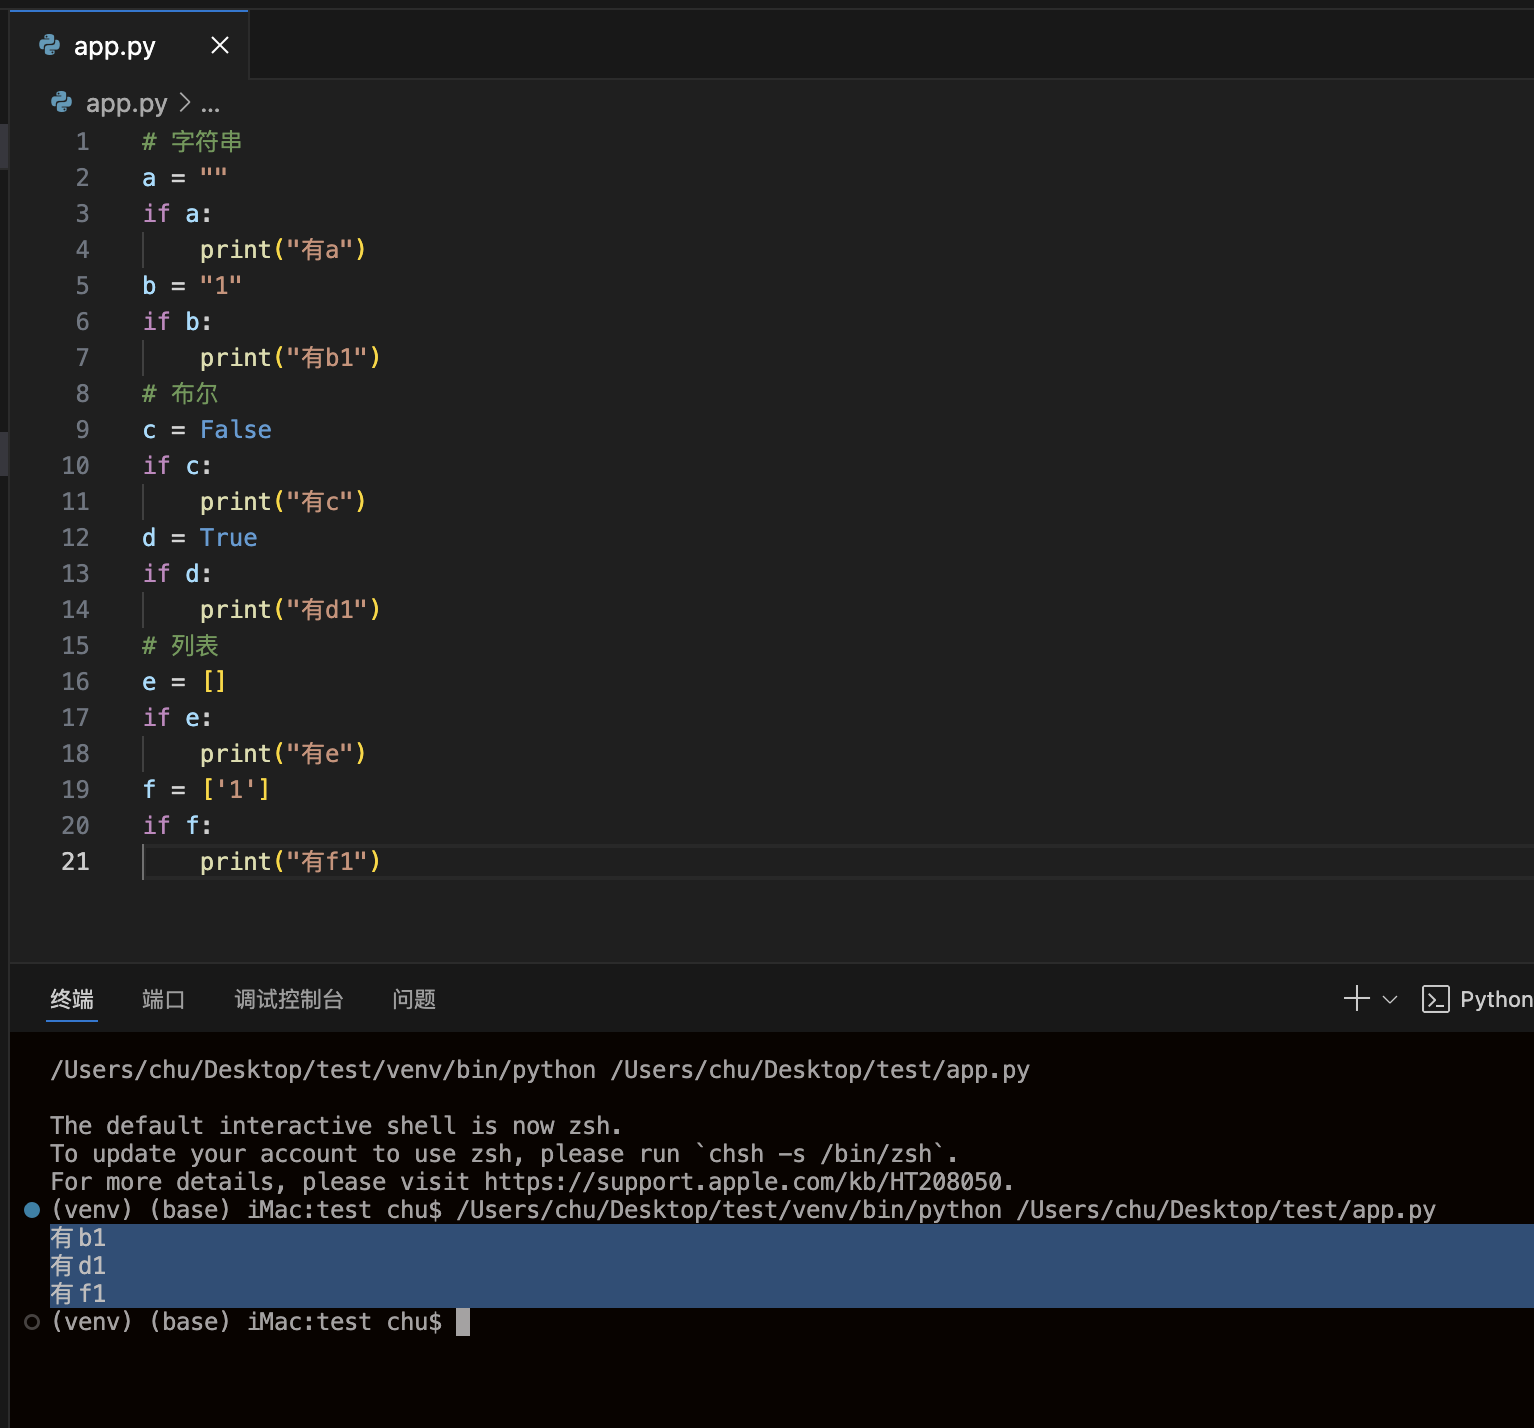Expand the breadcrumb ellipsis symbol list
The height and width of the screenshot is (1428, 1534).
coord(210,104)
